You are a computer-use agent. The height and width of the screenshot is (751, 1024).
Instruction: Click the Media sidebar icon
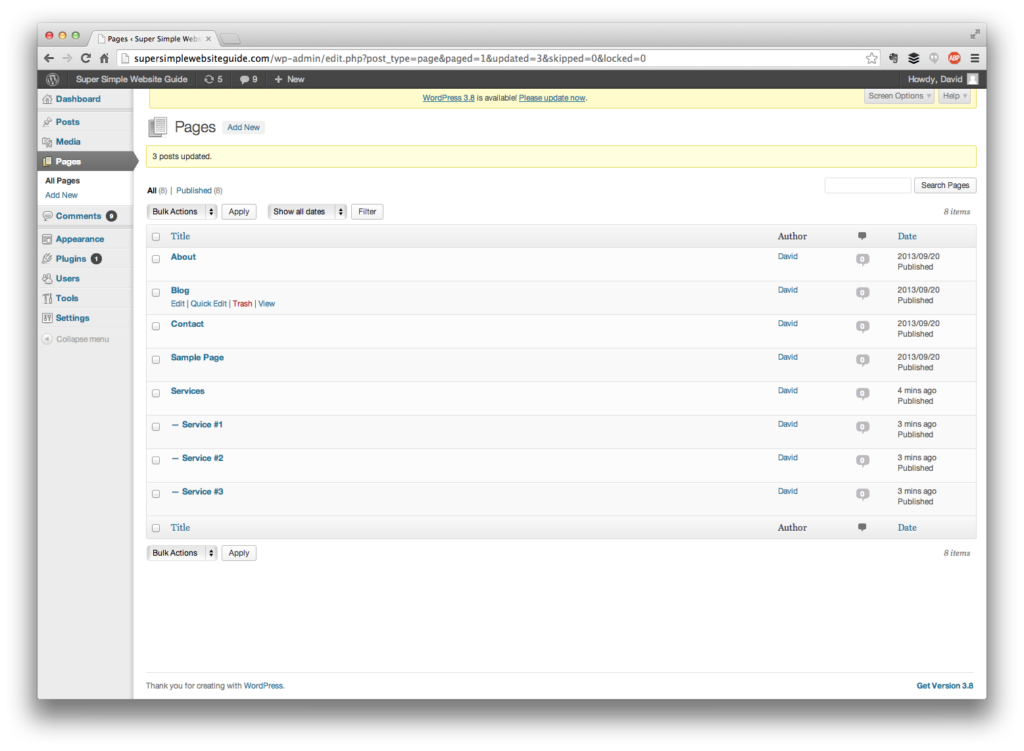(47, 142)
